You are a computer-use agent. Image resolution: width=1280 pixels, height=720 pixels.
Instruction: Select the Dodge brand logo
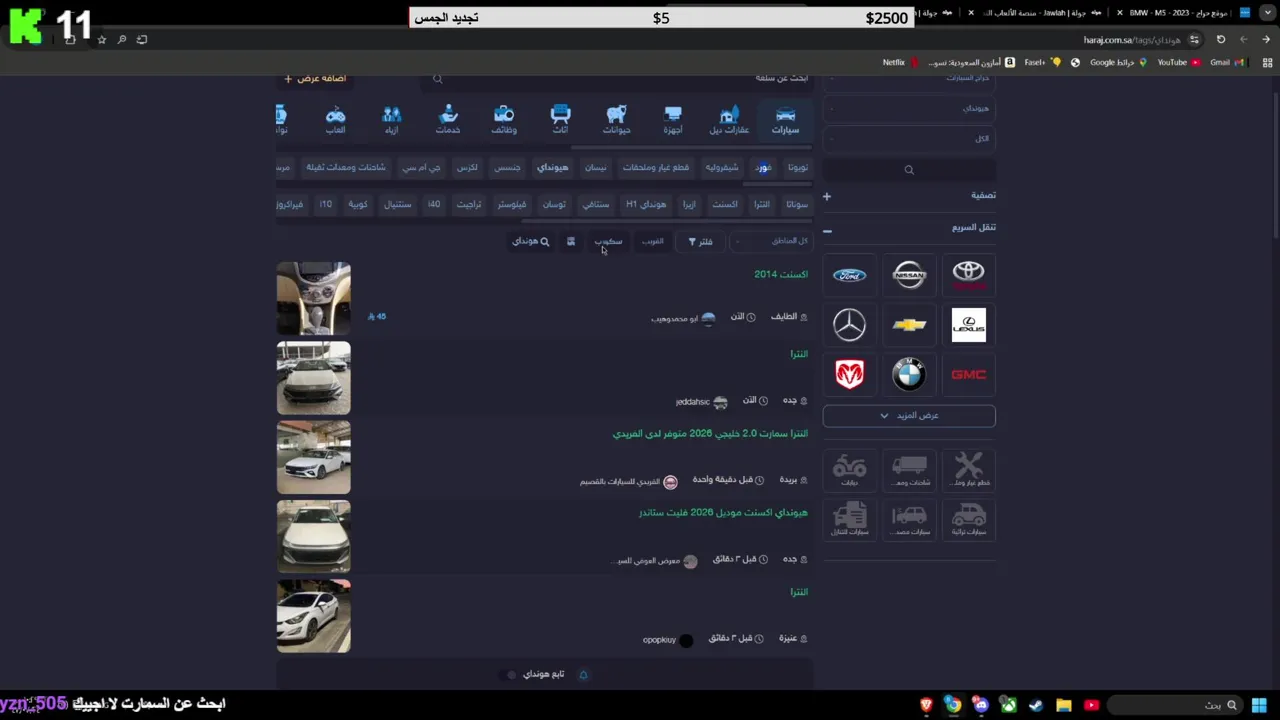coord(850,374)
